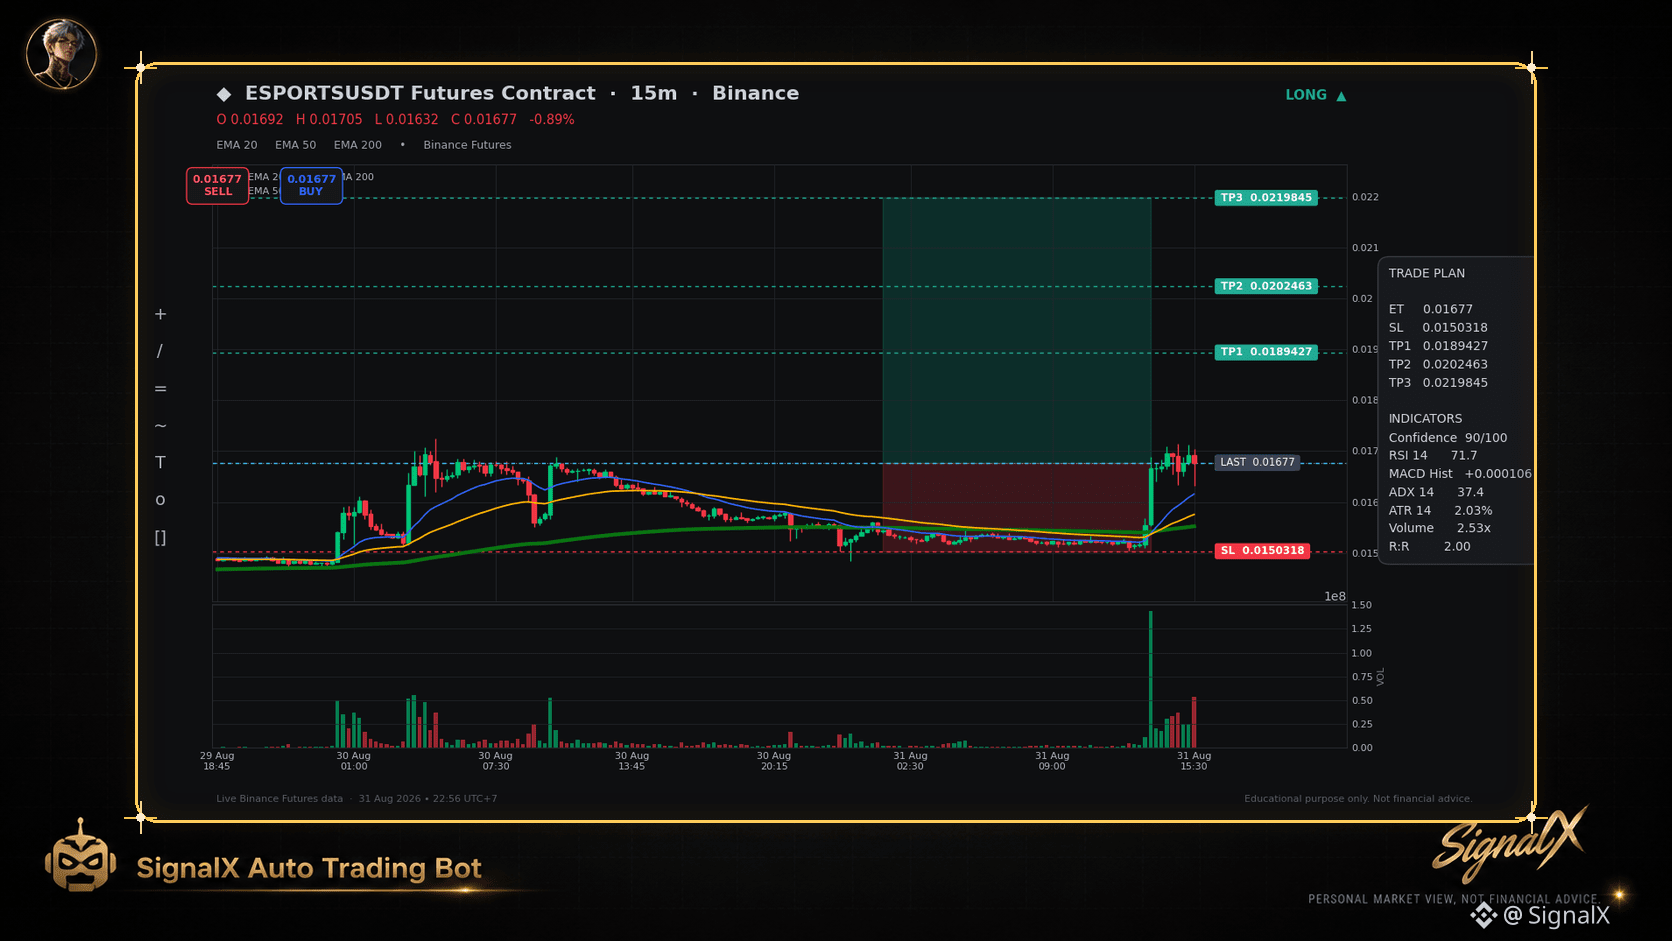The height and width of the screenshot is (941, 1672).
Task: Click the 31 Aug 15:30 time label
Action: (x=1194, y=761)
